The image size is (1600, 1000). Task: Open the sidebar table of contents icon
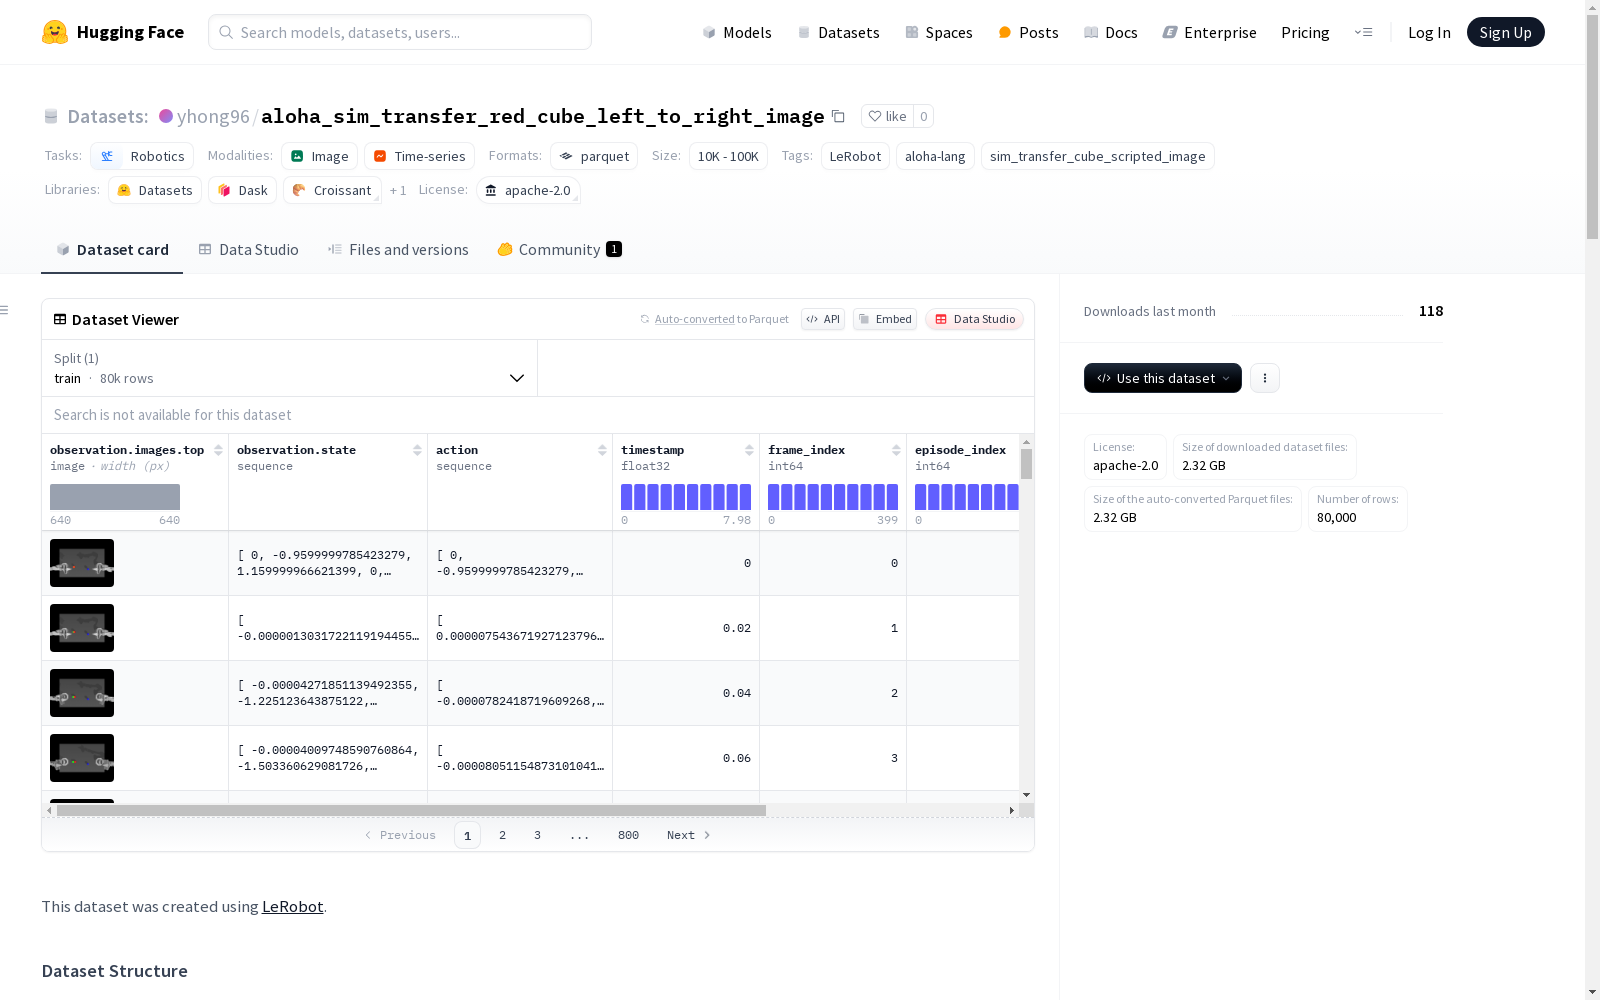[5, 310]
